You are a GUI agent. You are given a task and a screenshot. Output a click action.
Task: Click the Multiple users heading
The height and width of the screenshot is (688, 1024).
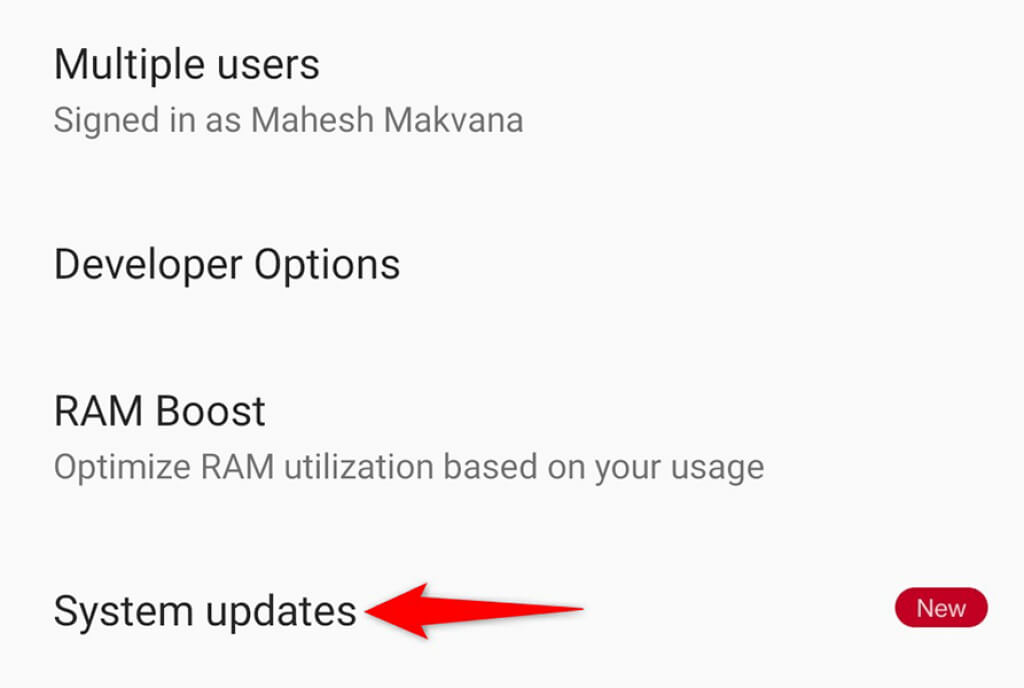187,65
